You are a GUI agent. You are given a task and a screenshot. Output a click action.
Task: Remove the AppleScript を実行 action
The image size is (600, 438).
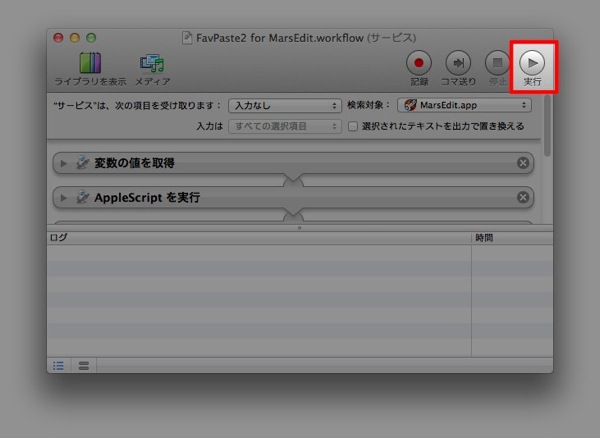(523, 197)
